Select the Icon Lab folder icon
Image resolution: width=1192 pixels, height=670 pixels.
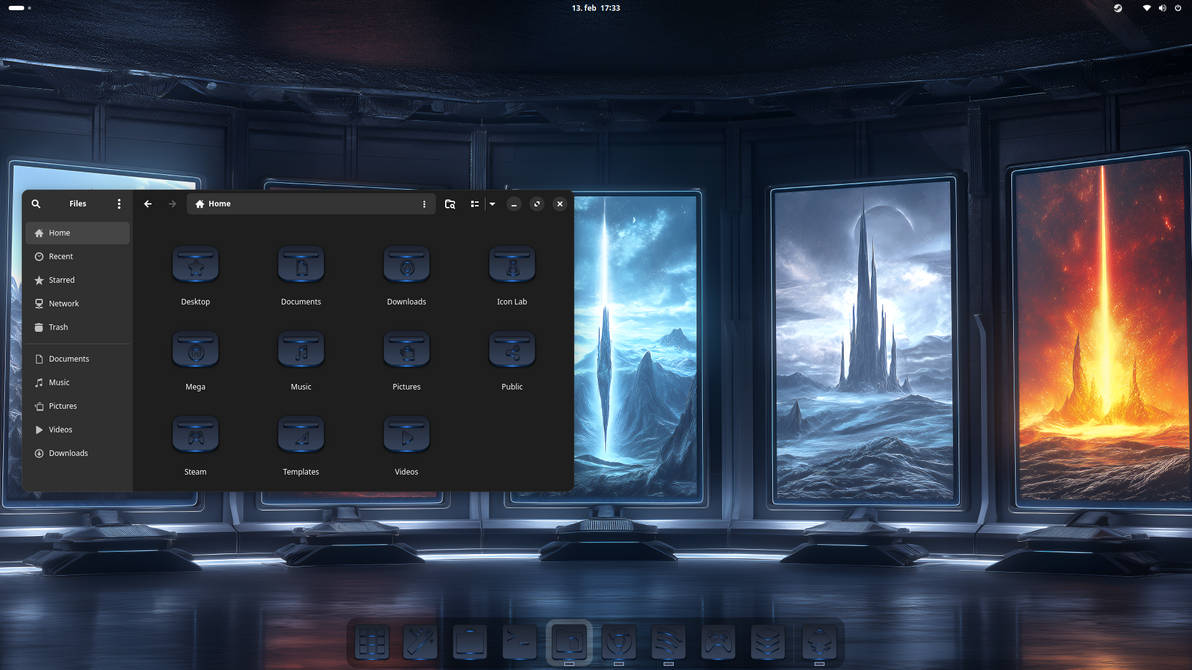pyautogui.click(x=512, y=265)
